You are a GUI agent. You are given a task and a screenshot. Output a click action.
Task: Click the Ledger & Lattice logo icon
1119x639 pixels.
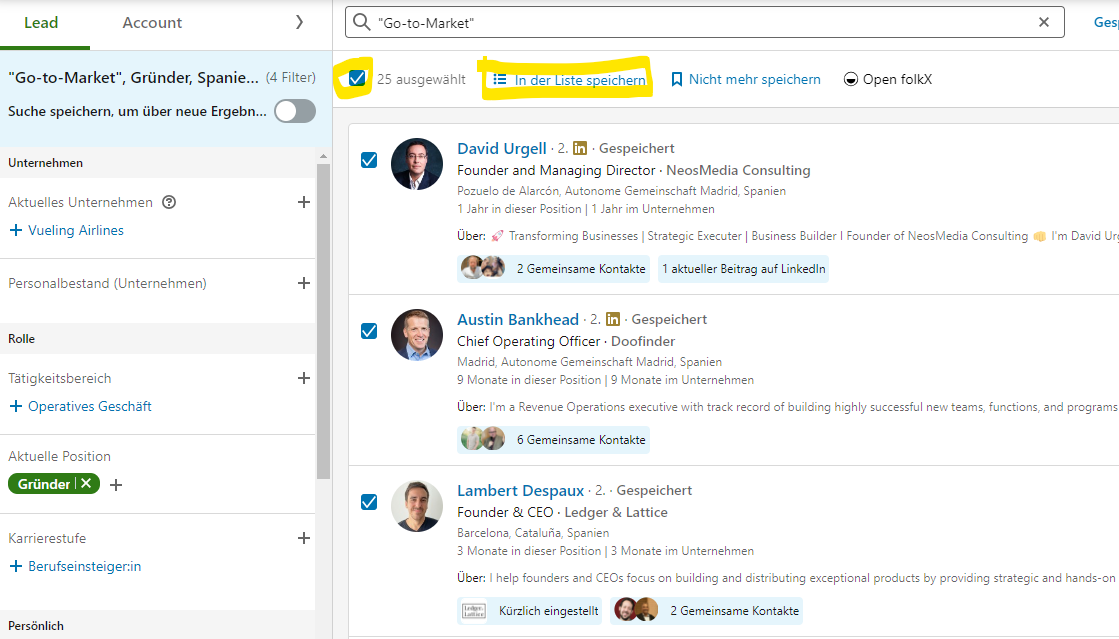click(x=474, y=610)
